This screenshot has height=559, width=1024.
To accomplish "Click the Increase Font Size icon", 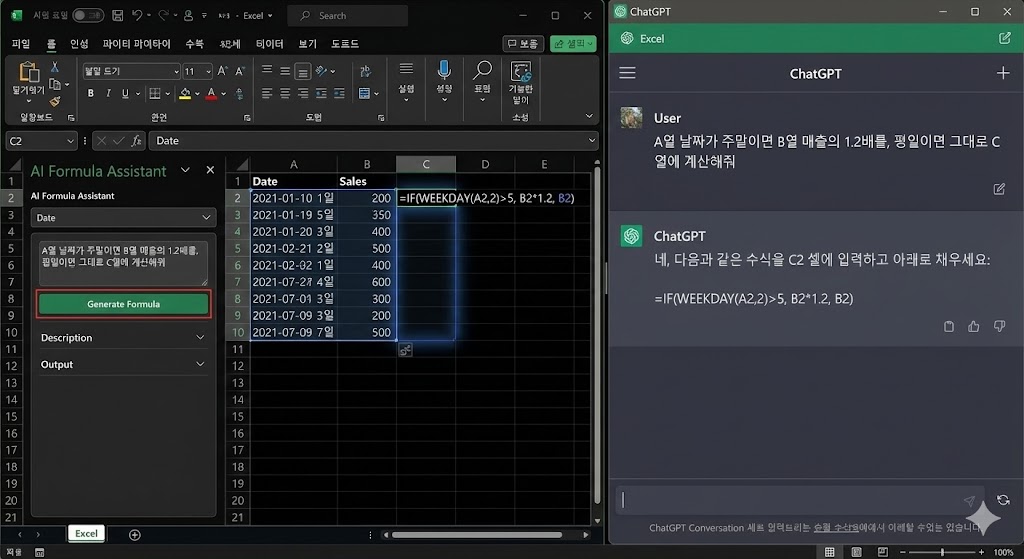I will coord(222,71).
